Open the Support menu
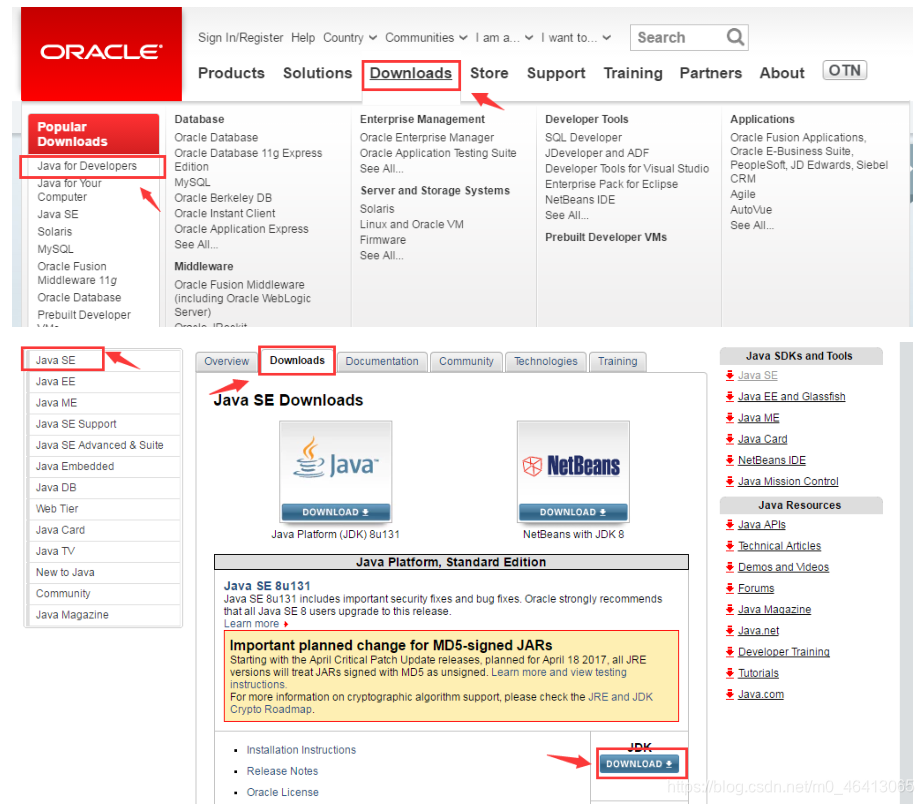 (x=556, y=73)
